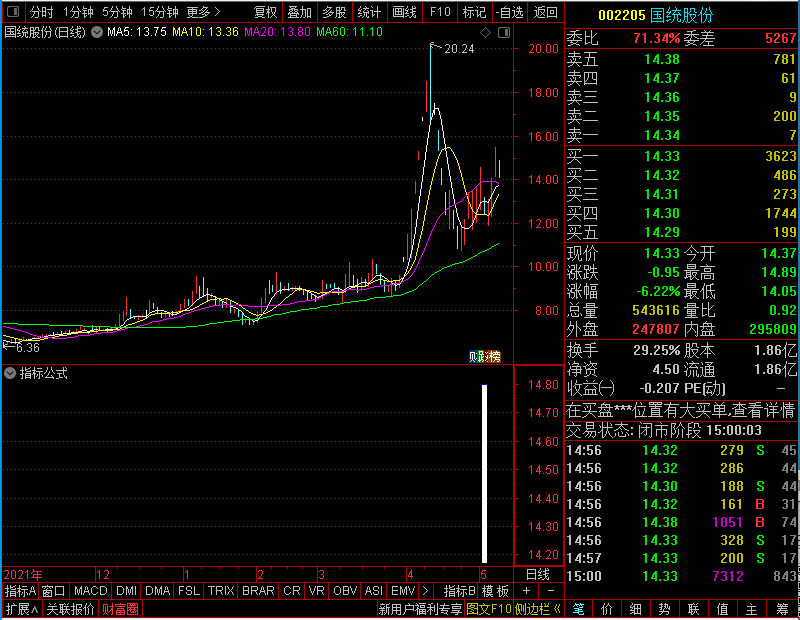Open the F10 company info
This screenshot has width=800, height=620.
click(x=440, y=12)
